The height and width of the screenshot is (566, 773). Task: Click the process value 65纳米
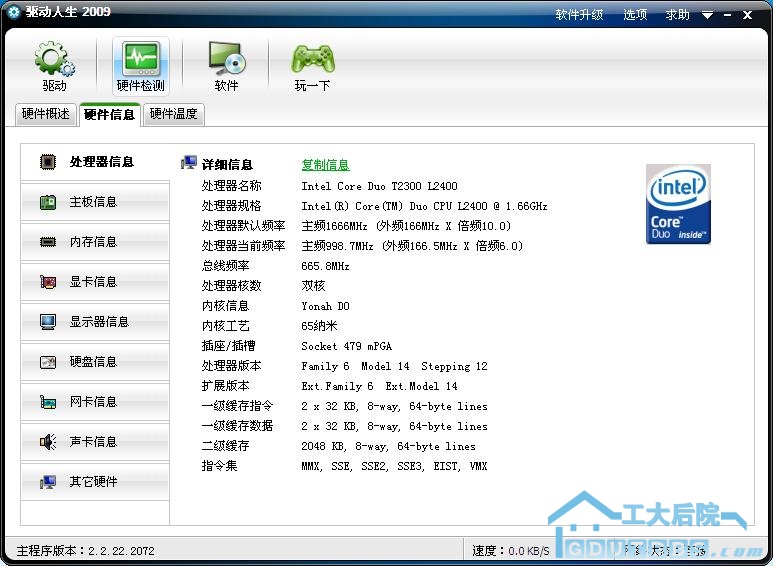point(319,326)
